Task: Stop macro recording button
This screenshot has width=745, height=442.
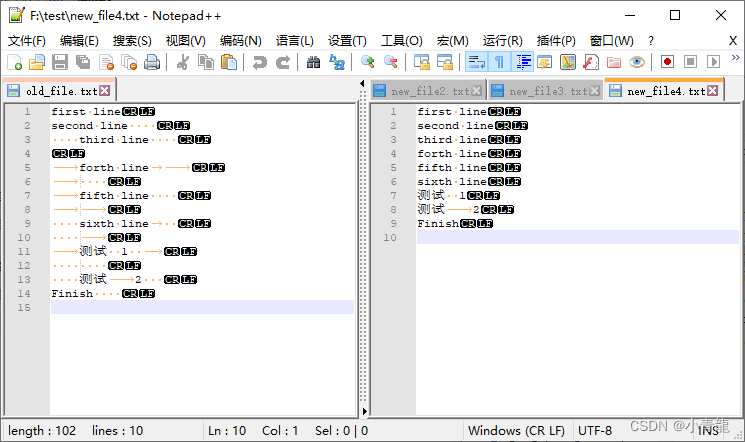Action: [x=690, y=62]
